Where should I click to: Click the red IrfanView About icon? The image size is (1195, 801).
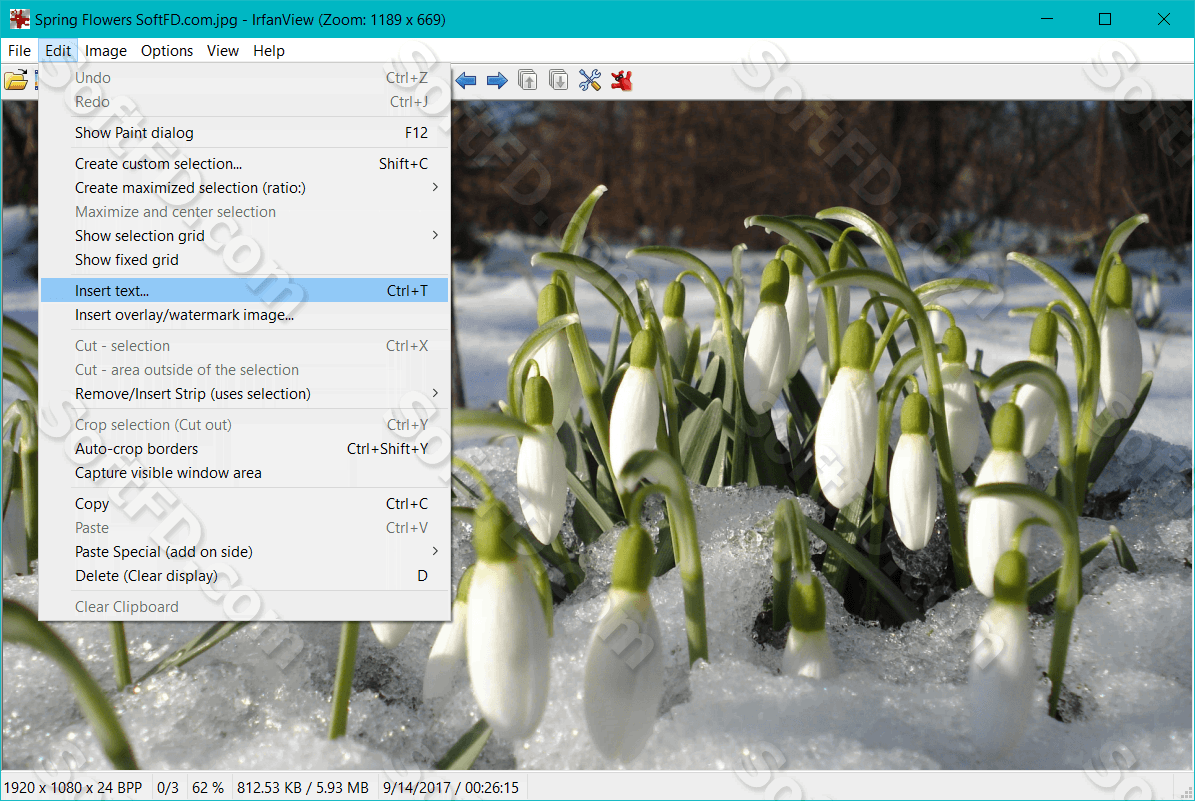click(x=622, y=80)
